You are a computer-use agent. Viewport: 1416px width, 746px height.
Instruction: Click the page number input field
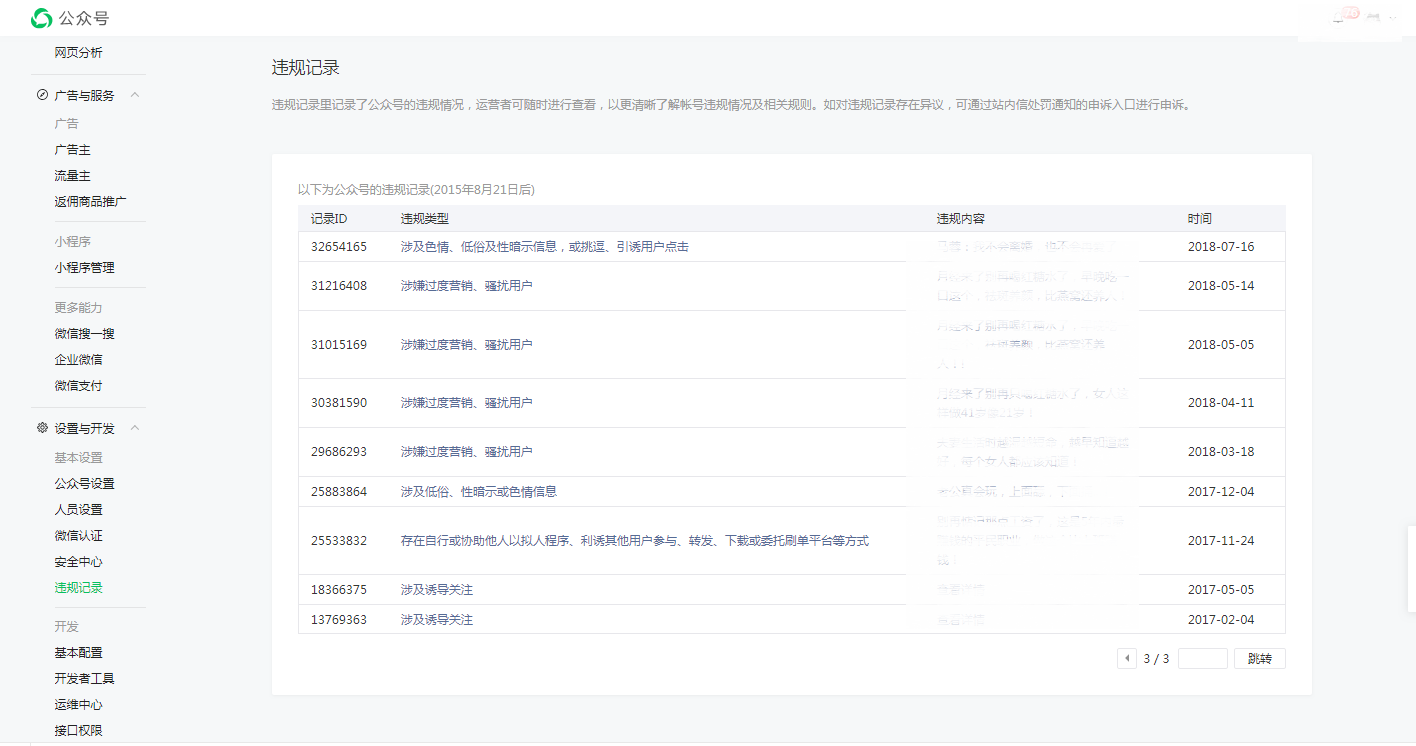[x=1202, y=659]
